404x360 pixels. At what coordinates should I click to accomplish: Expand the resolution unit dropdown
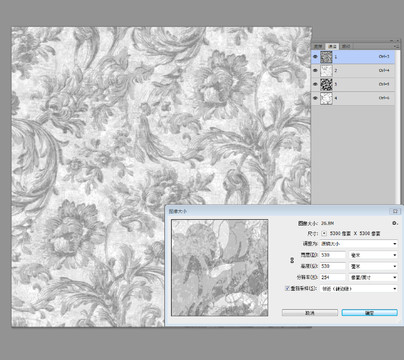point(373,277)
